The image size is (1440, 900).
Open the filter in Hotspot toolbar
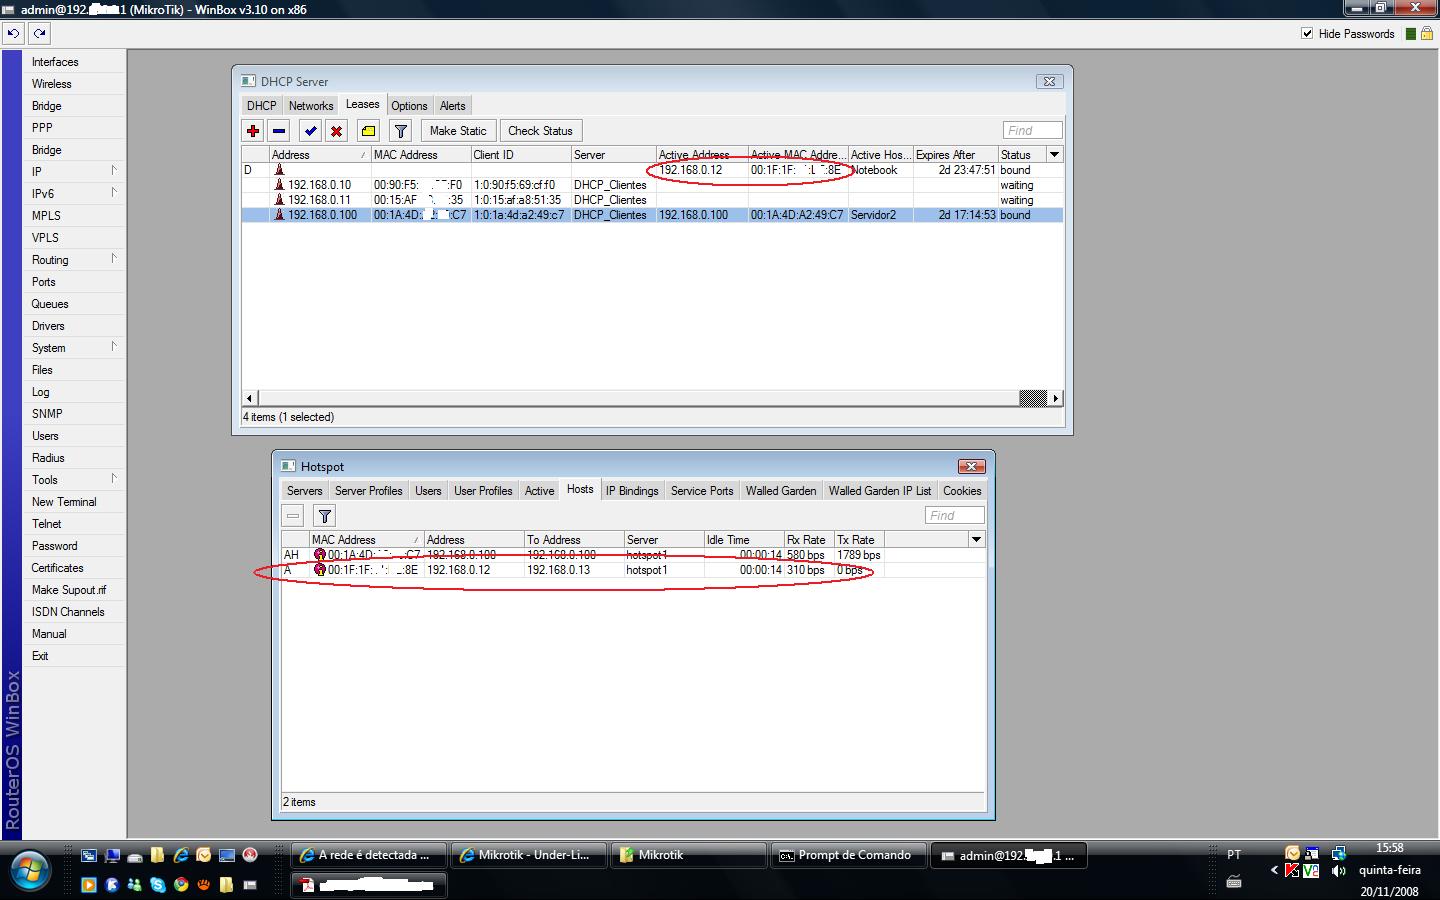[325, 516]
